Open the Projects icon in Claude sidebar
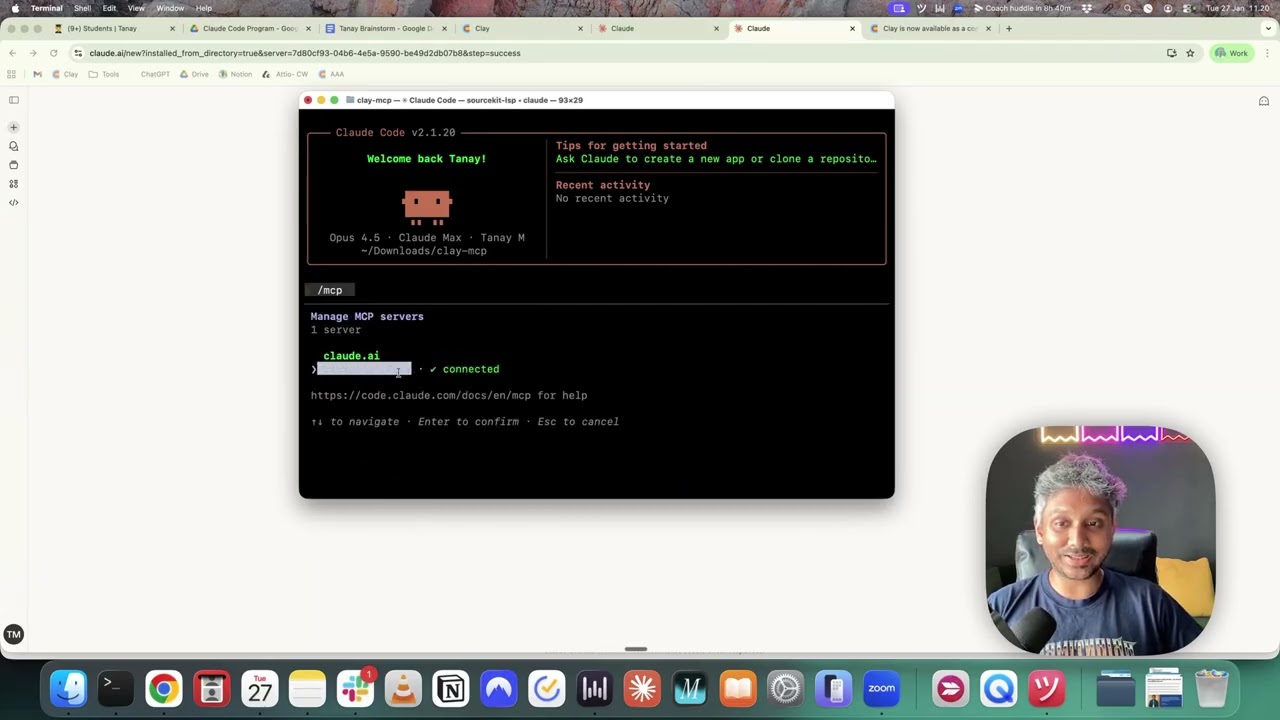 pos(14,165)
